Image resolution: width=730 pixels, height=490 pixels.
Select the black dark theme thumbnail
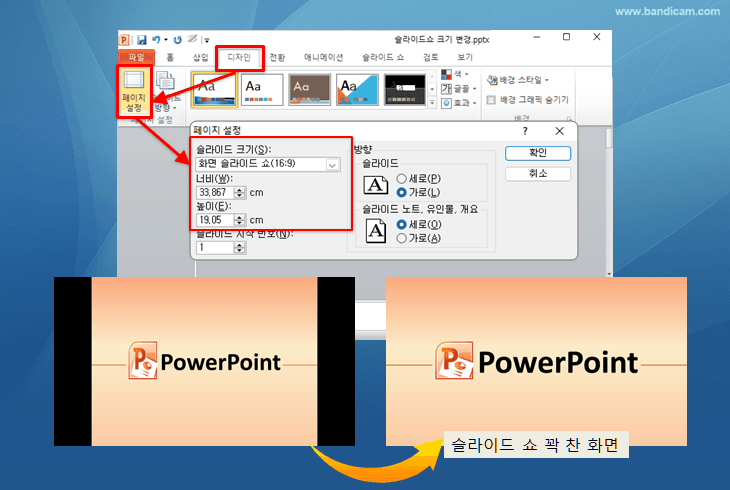coord(405,90)
